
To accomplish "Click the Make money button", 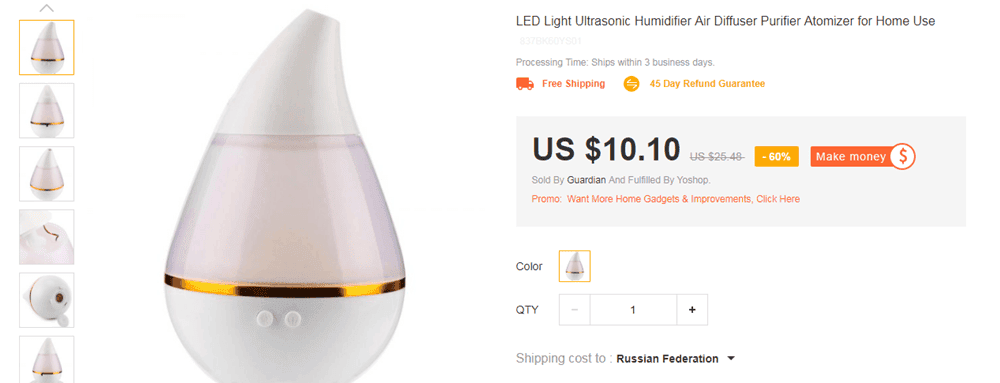I will 863,156.
